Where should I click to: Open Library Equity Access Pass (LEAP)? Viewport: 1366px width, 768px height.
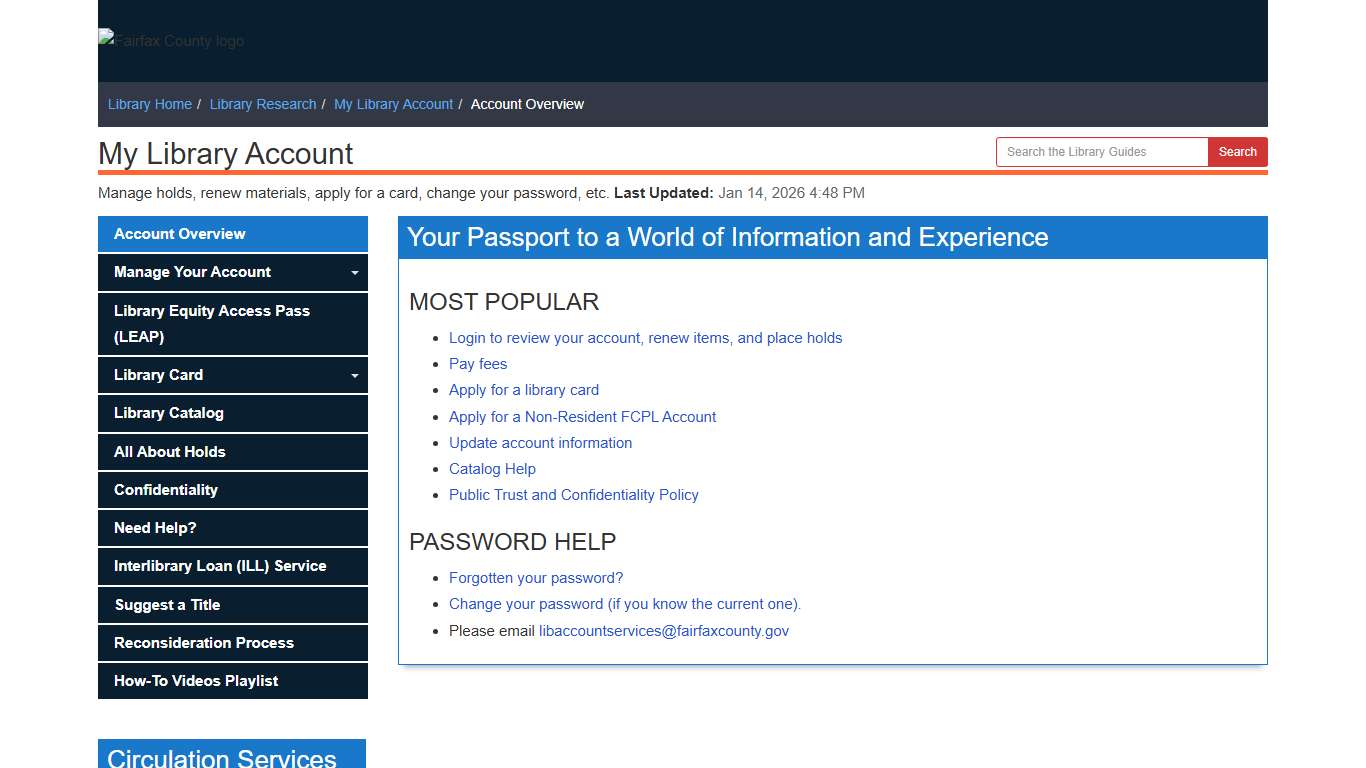click(x=211, y=323)
